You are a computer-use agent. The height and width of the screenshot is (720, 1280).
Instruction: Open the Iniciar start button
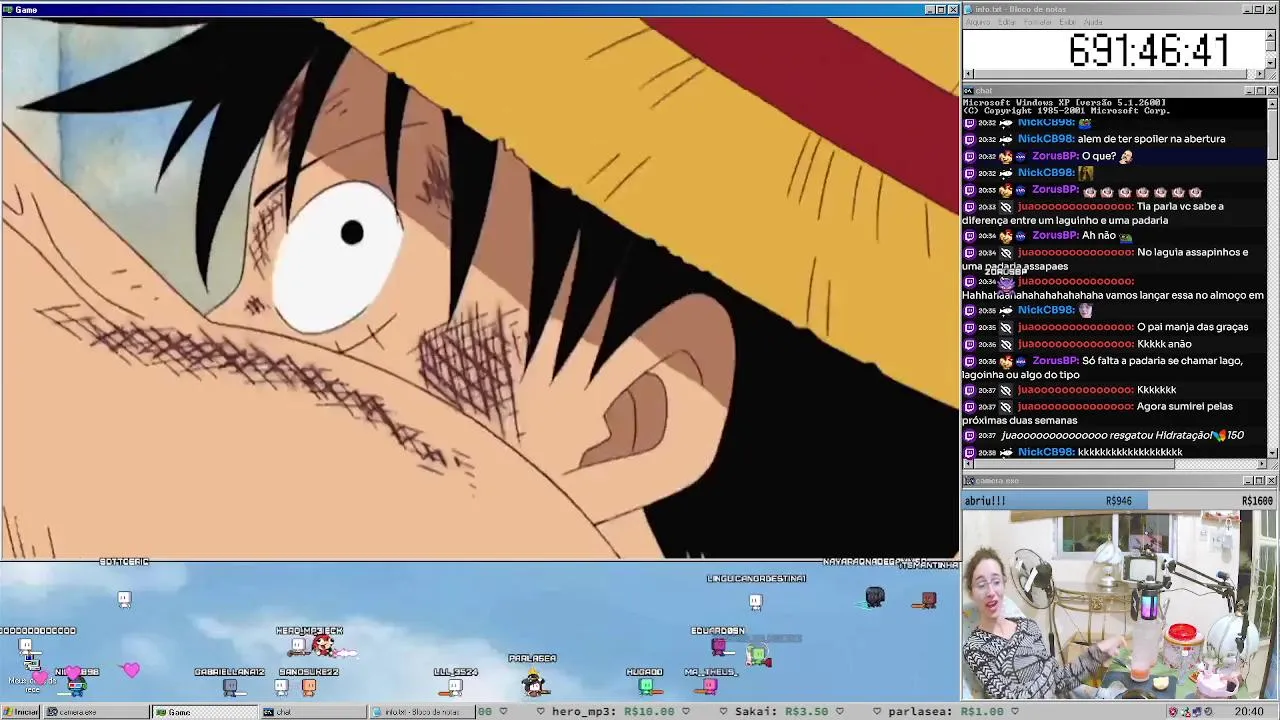20,712
